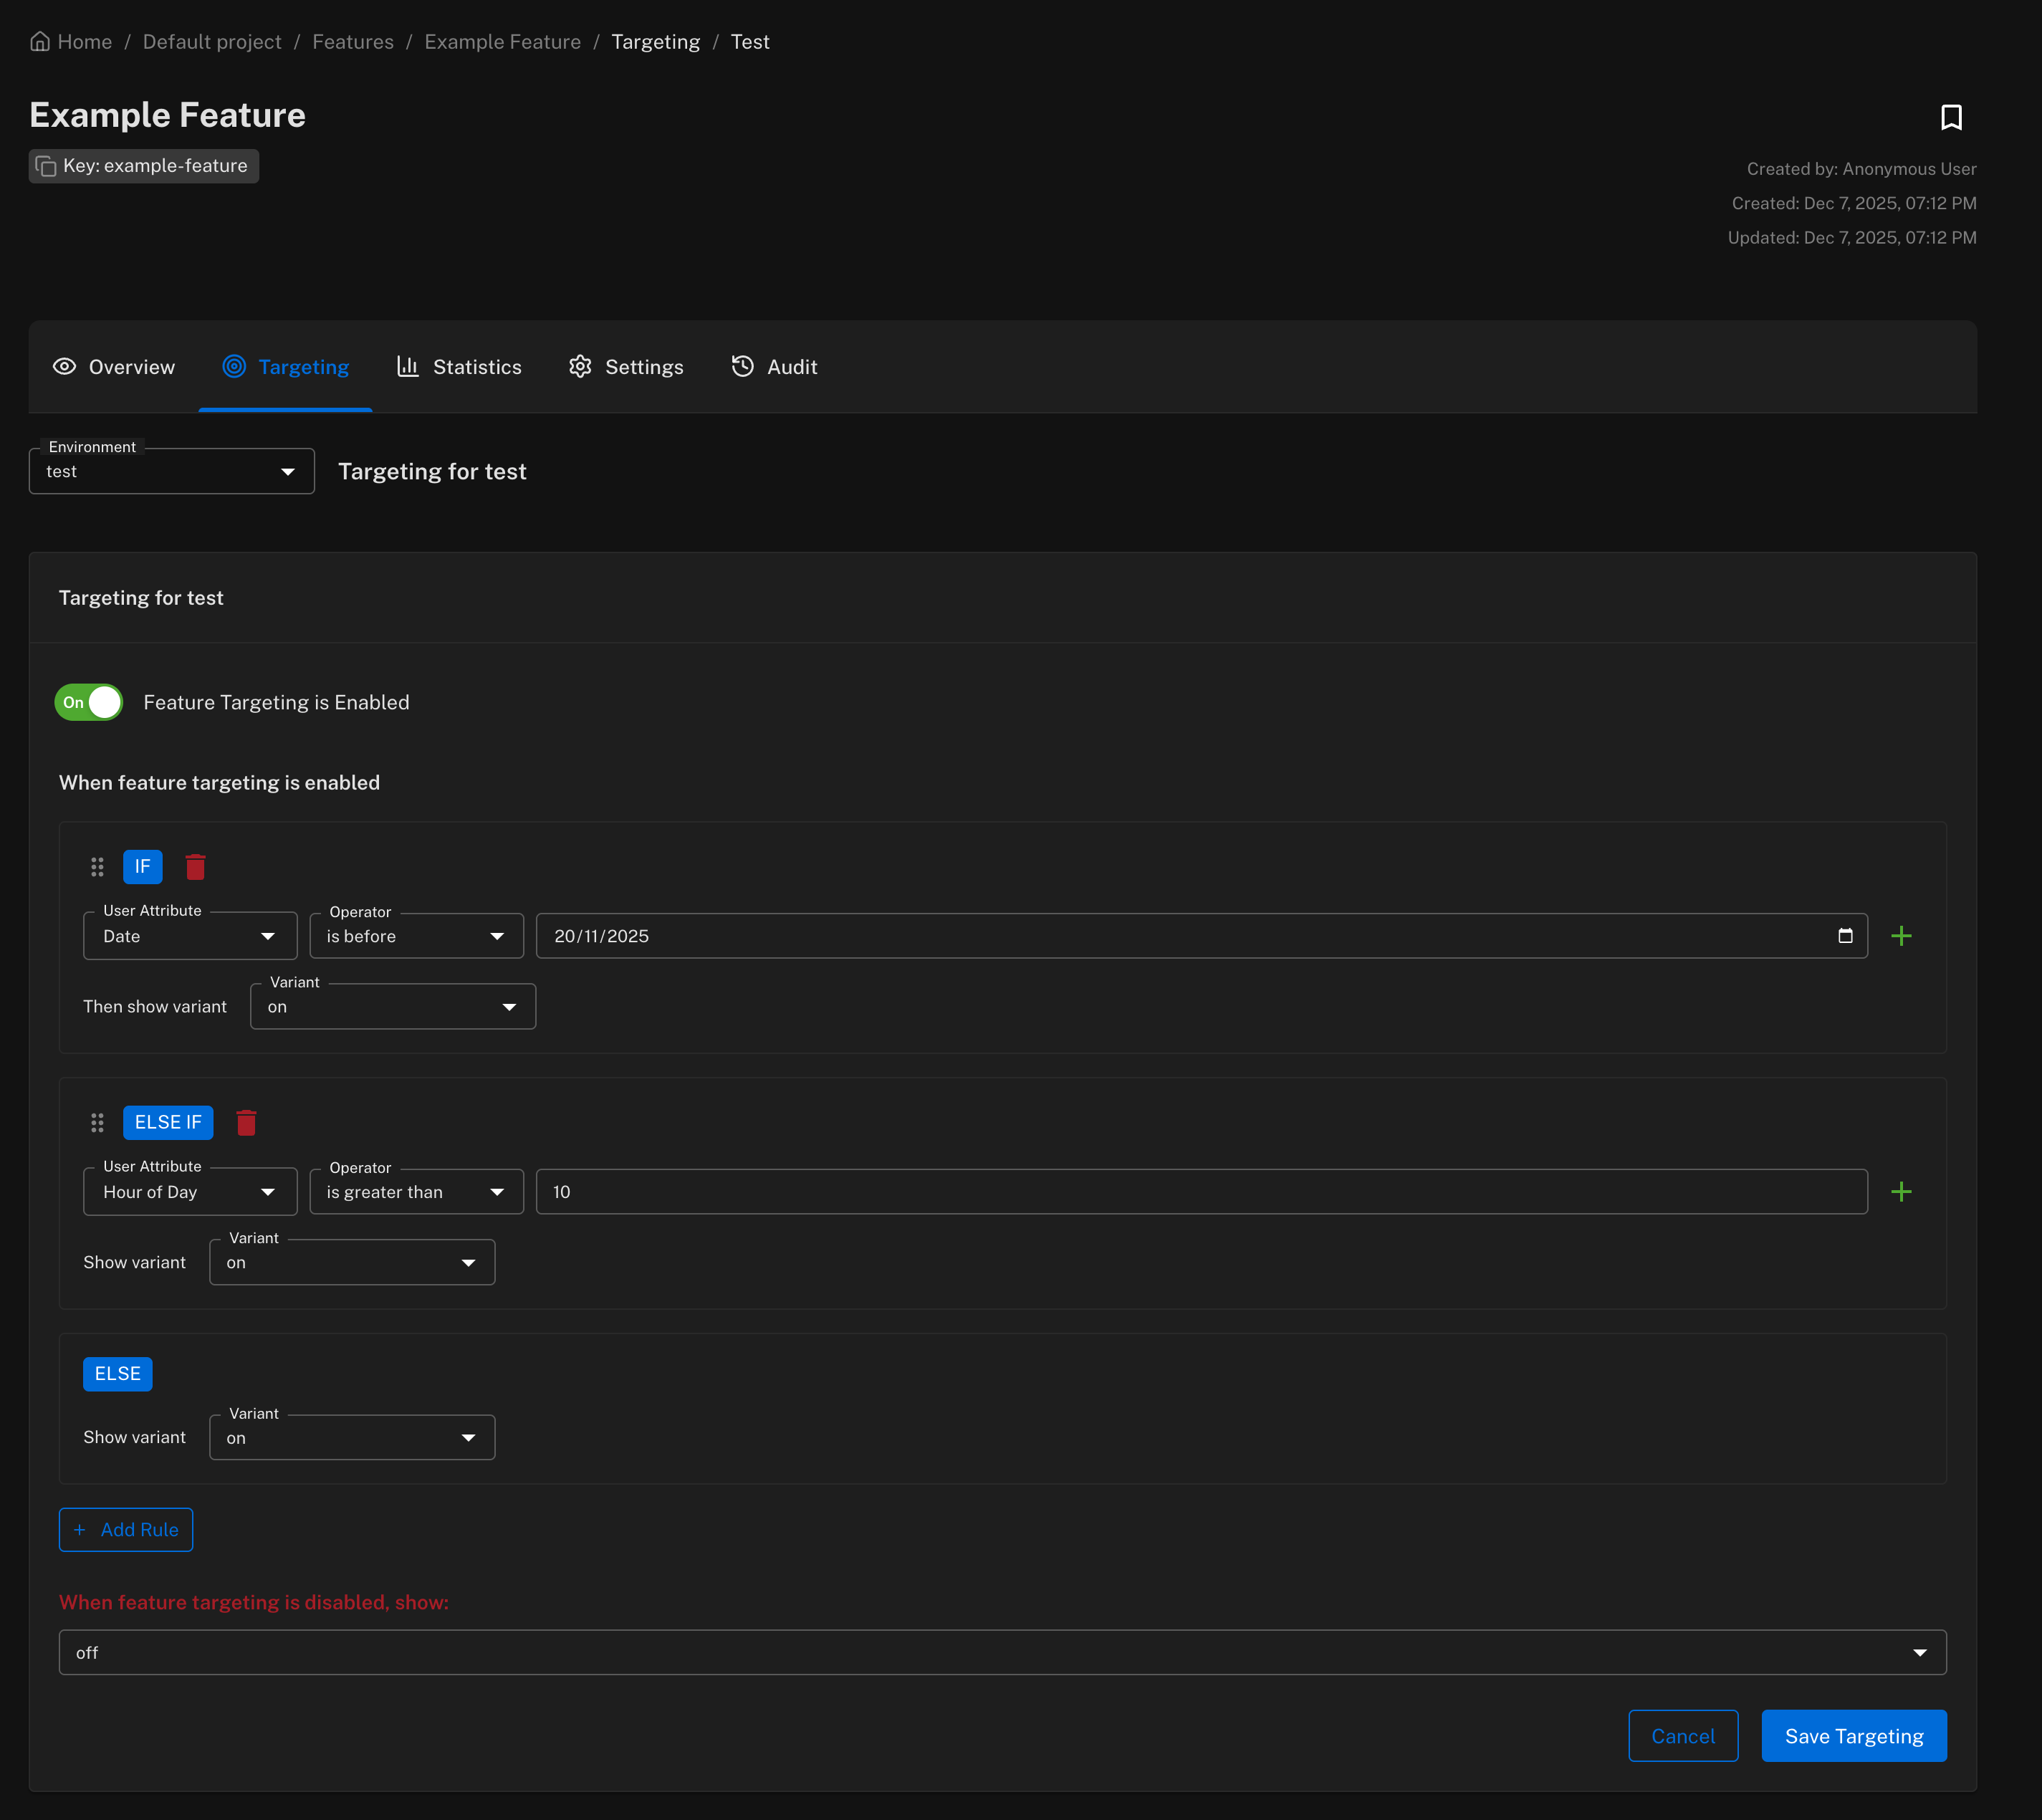This screenshot has height=1820, width=2042.
Task: Click the eye icon on the Overview tab
Action: coord(64,366)
